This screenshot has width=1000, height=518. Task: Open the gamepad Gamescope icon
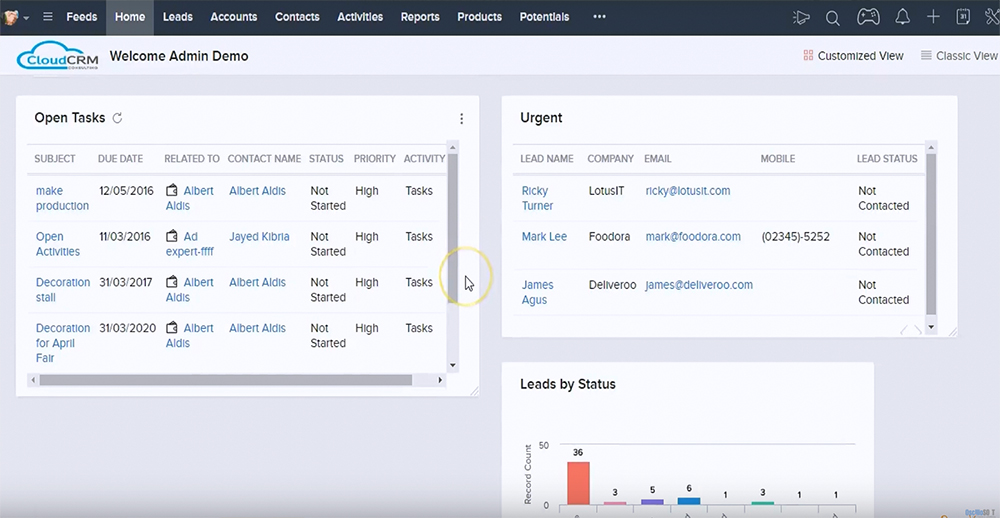coord(866,17)
